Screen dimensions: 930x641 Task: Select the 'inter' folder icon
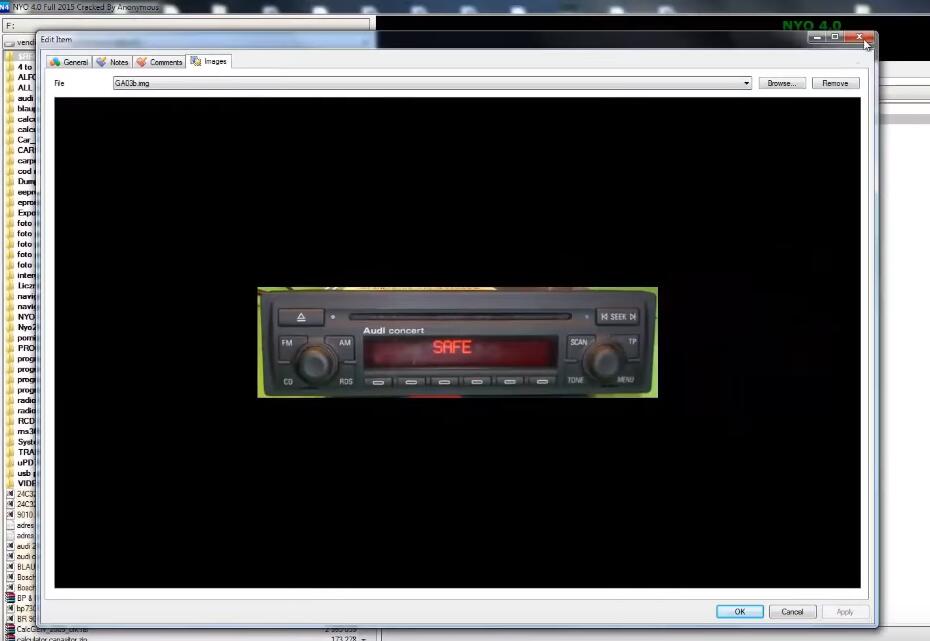10,275
